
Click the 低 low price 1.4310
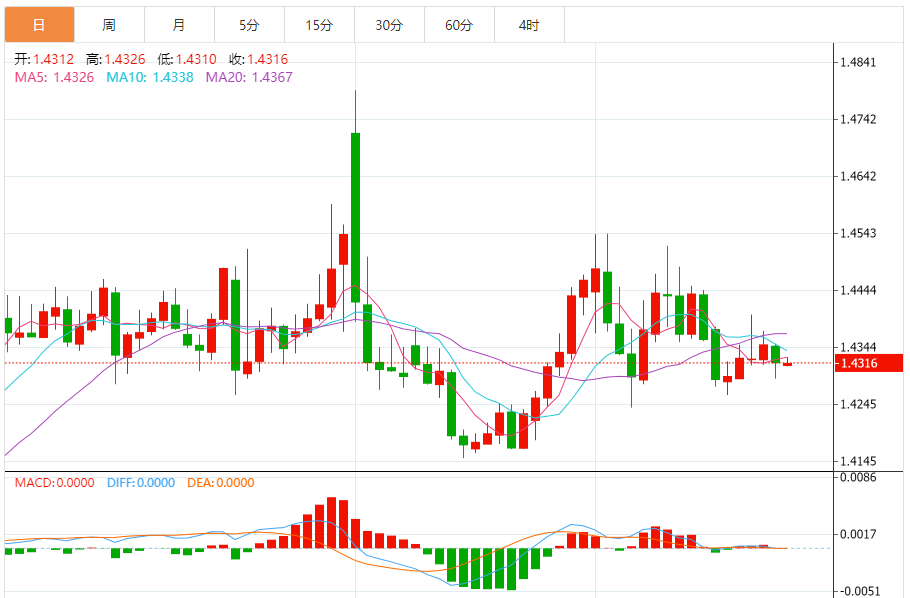(187, 59)
